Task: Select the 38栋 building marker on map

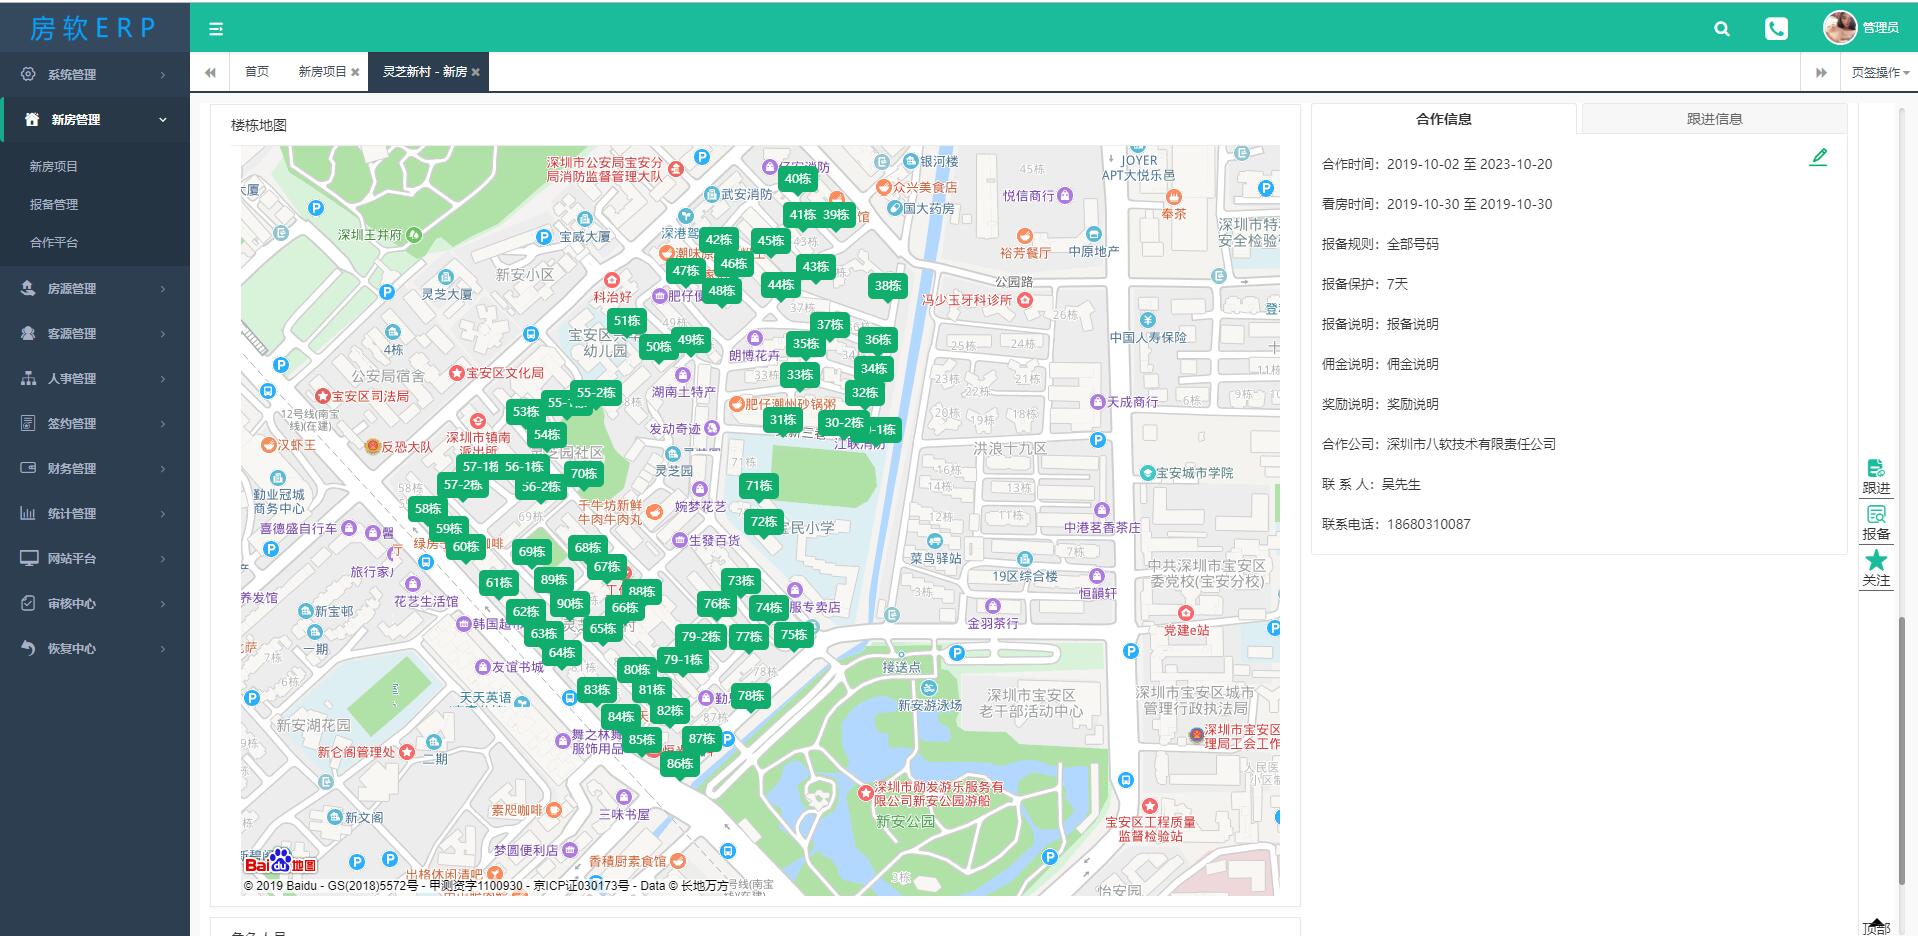Action: click(888, 286)
